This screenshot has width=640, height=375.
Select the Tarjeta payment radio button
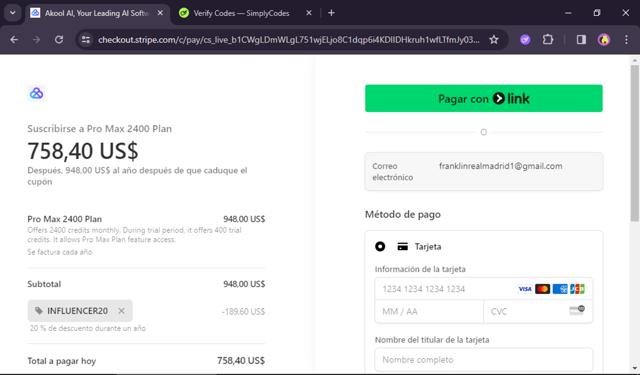pos(380,246)
